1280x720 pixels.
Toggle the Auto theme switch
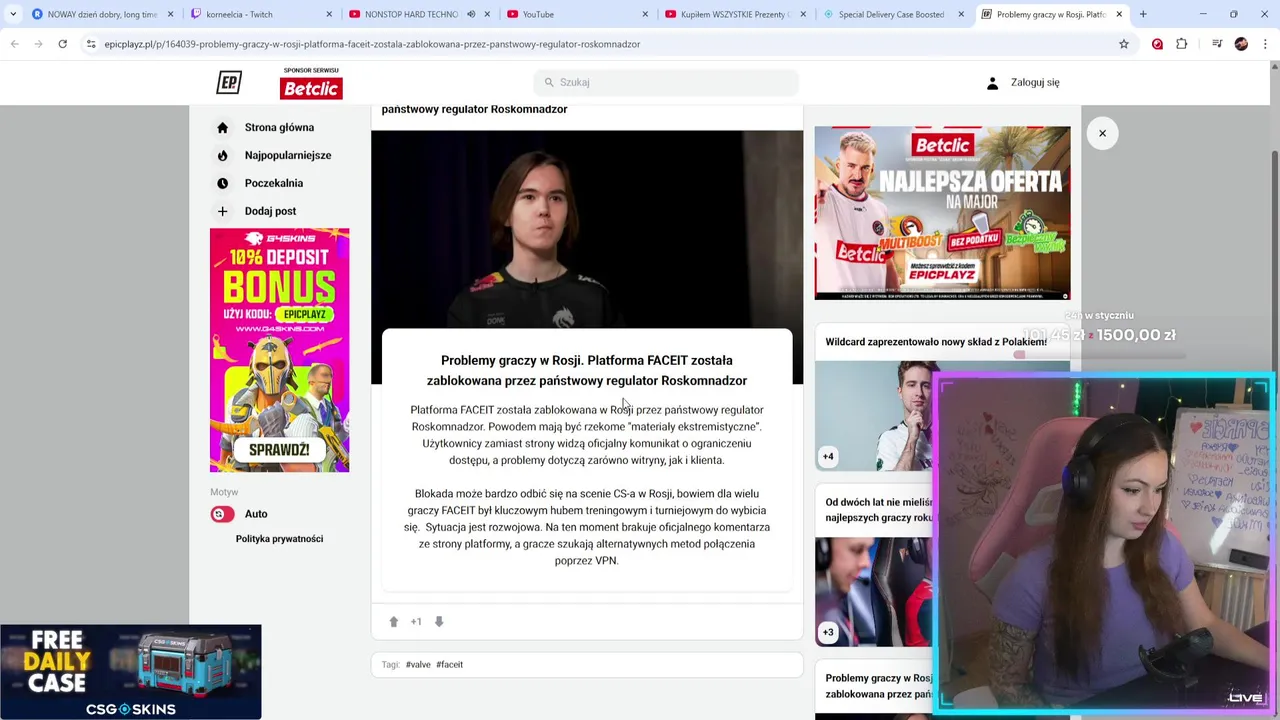[222, 514]
